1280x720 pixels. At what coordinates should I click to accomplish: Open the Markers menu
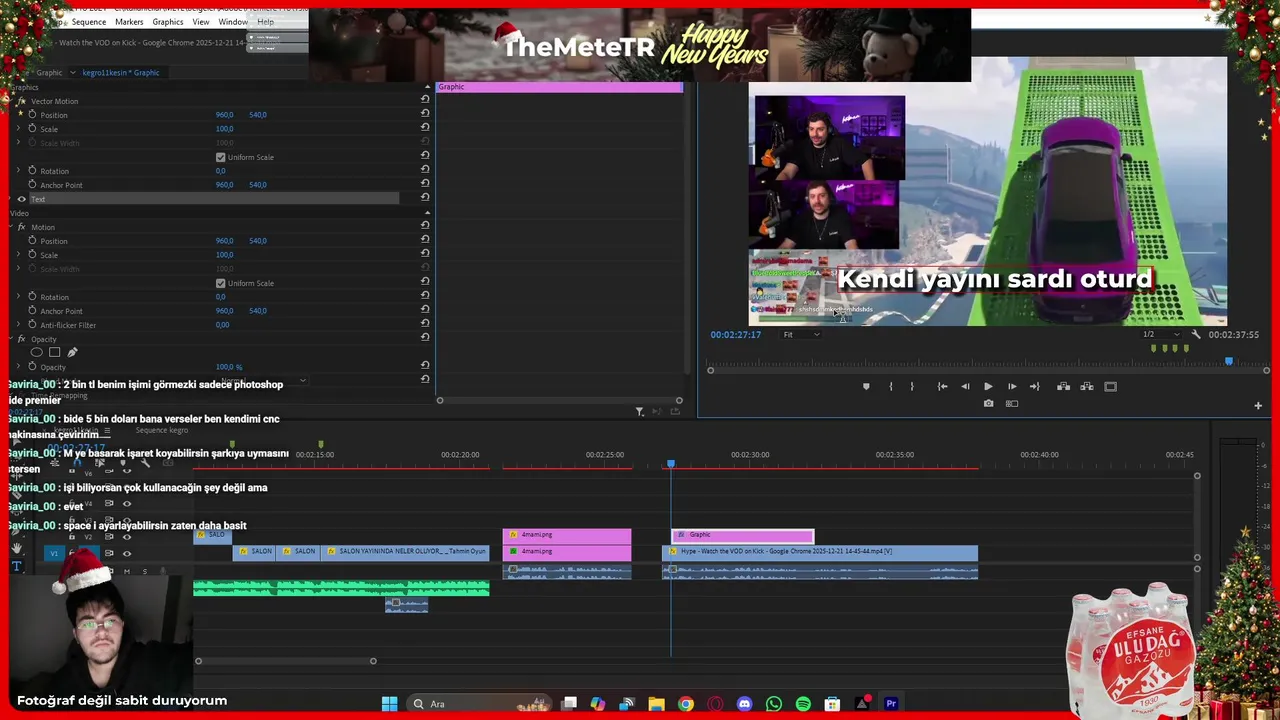pos(129,22)
